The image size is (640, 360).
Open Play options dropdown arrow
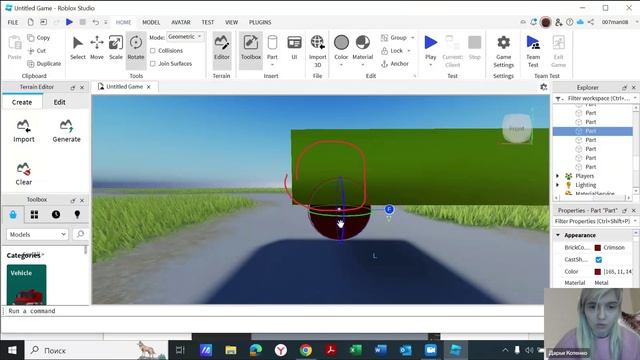click(431, 64)
